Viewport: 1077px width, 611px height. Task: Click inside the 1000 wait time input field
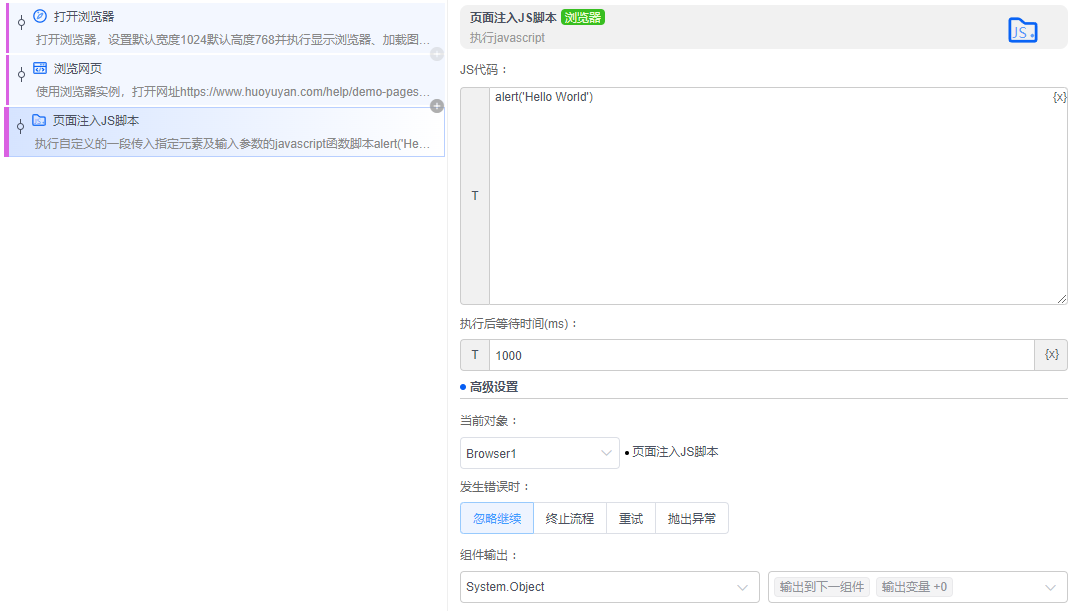coord(700,355)
